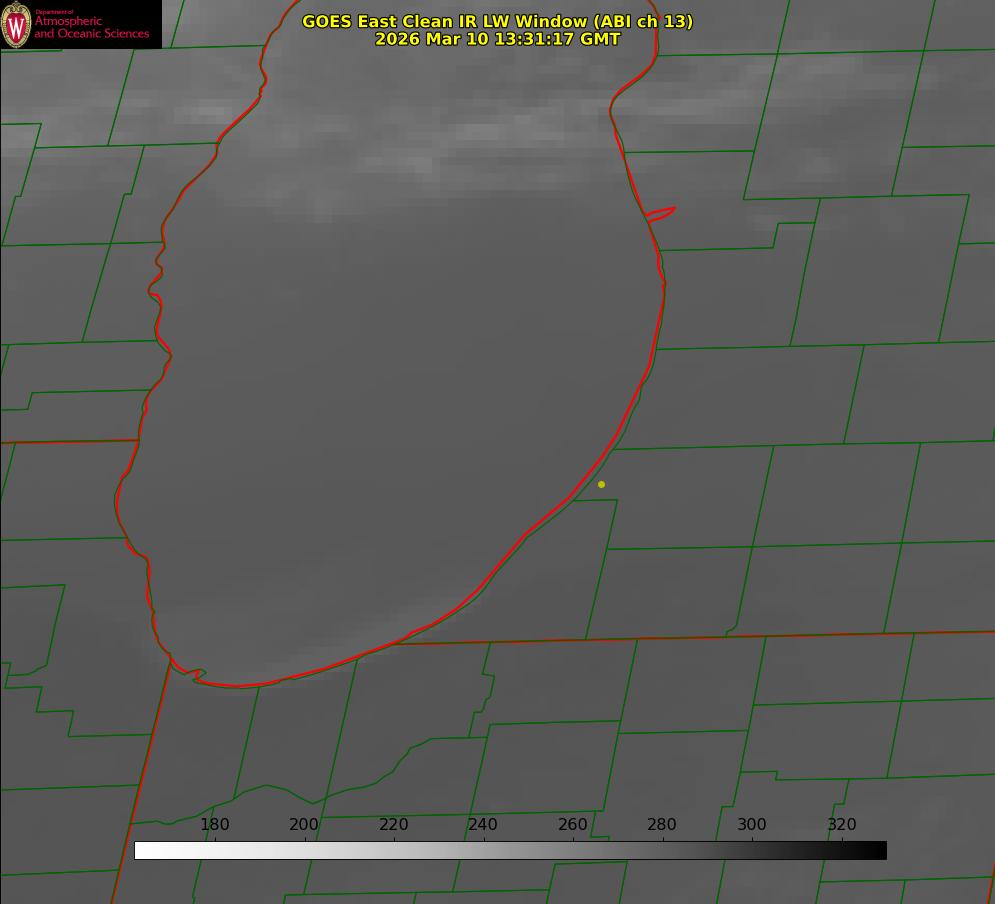Click the 280 colorbar label
The height and width of the screenshot is (904, 995).
[662, 824]
